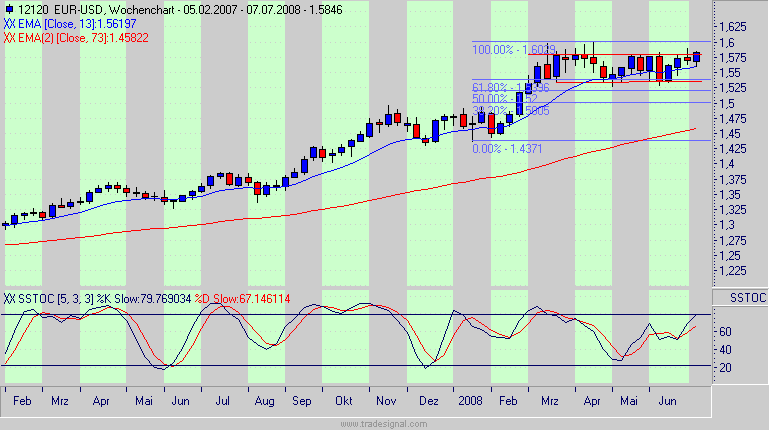Click the Jul label on time axis
The width and height of the screenshot is (769, 430).
223,401
